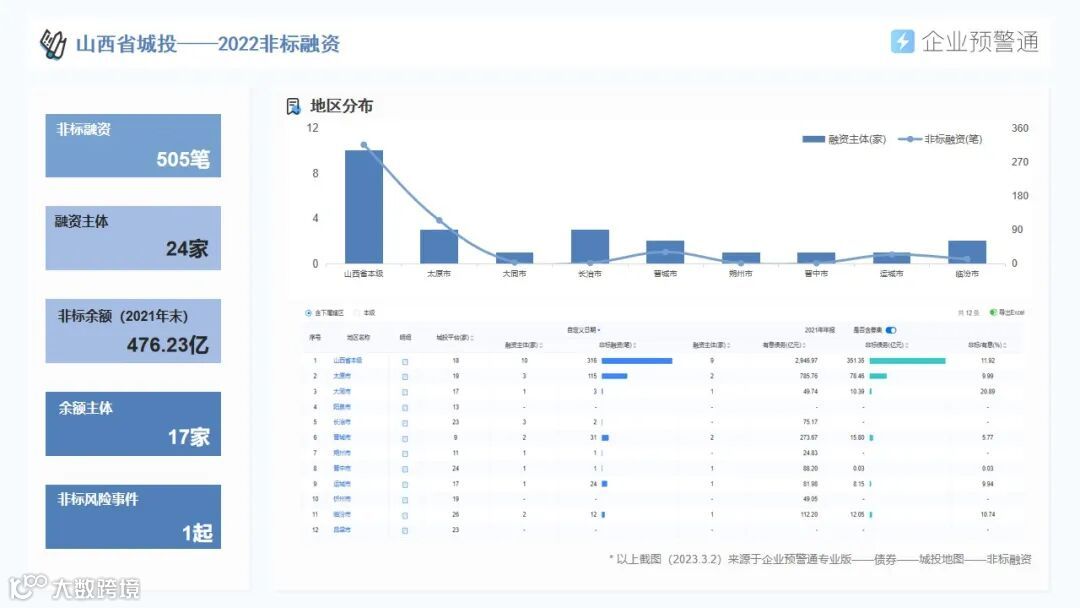Screen dimensions: 1080x608
Task: Click the 太原市 bar in the chart
Action: pos(439,247)
